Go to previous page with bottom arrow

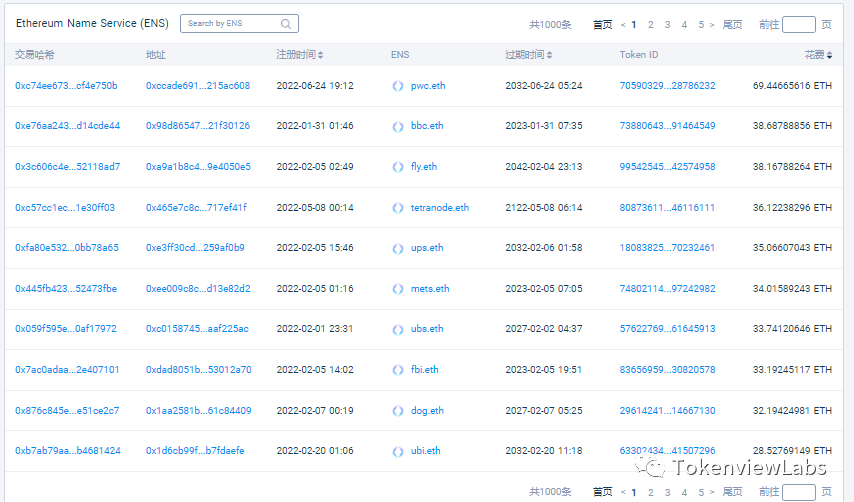coord(623,492)
